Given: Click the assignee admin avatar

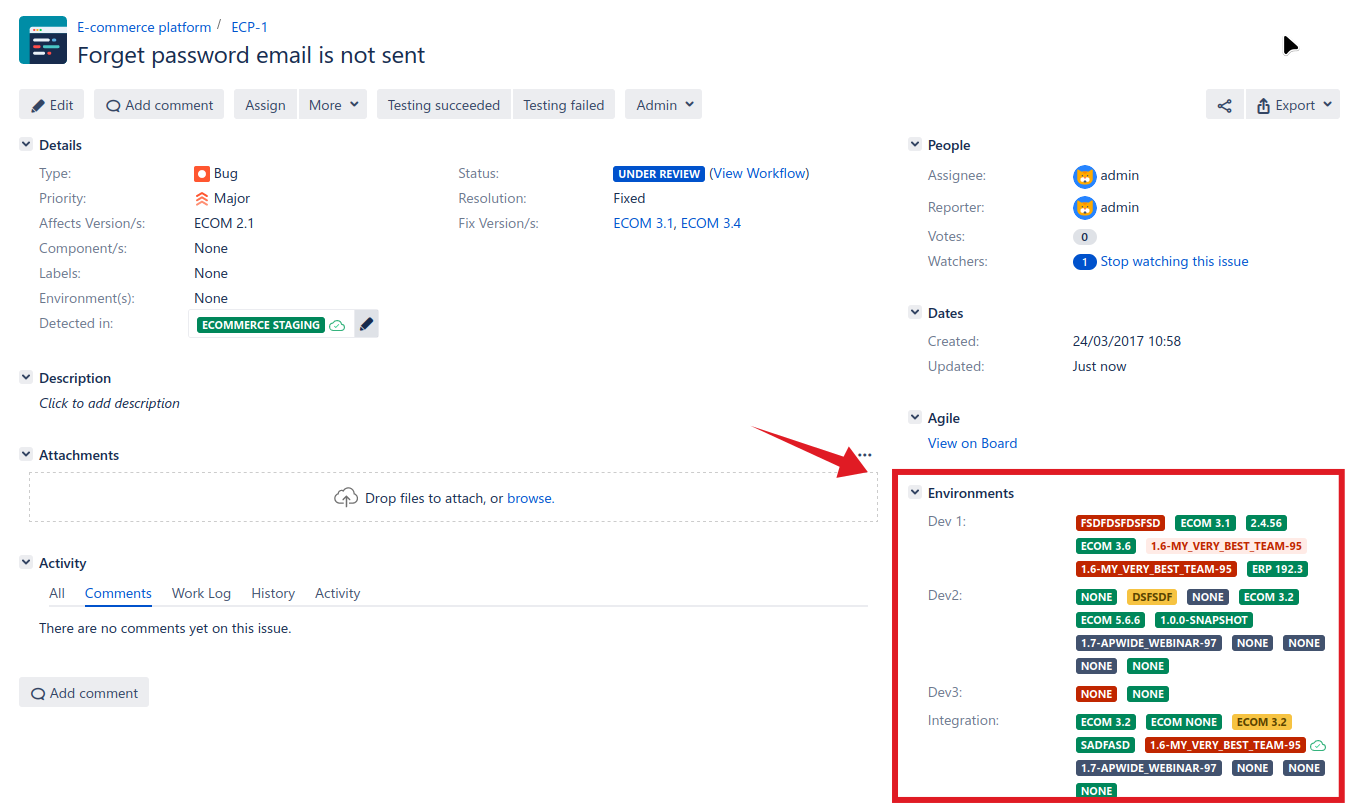Looking at the screenshot, I should [x=1084, y=176].
